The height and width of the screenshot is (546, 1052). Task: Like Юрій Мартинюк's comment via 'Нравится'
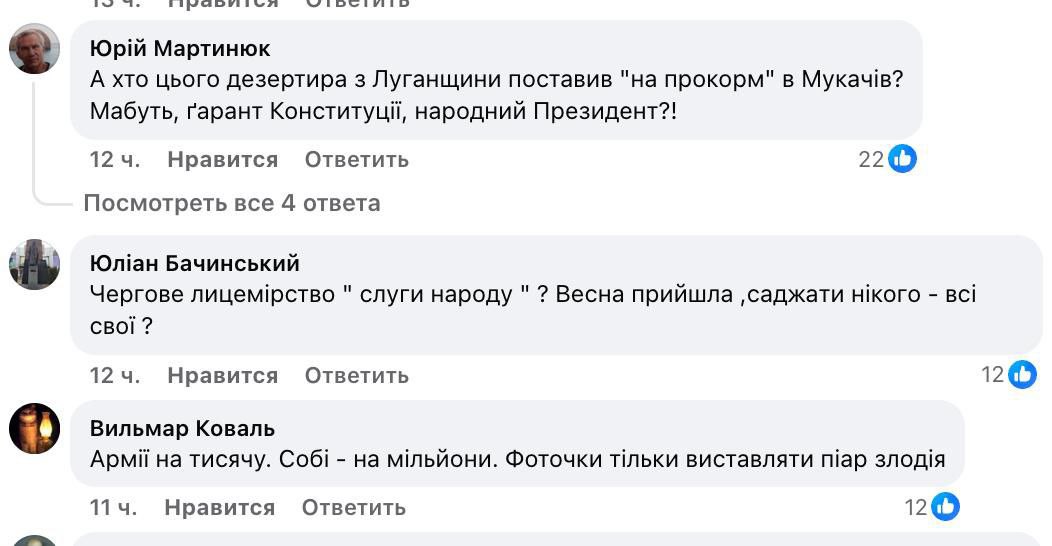coord(223,159)
